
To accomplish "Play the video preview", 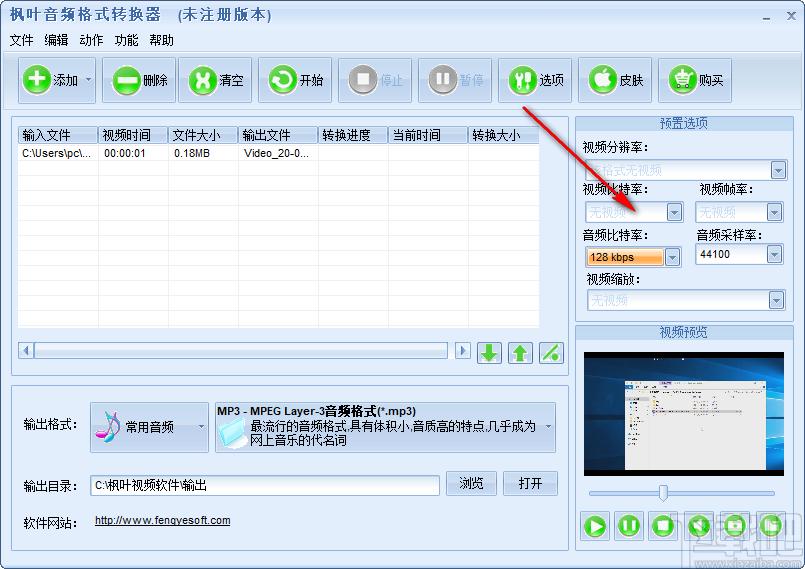I will pos(595,526).
